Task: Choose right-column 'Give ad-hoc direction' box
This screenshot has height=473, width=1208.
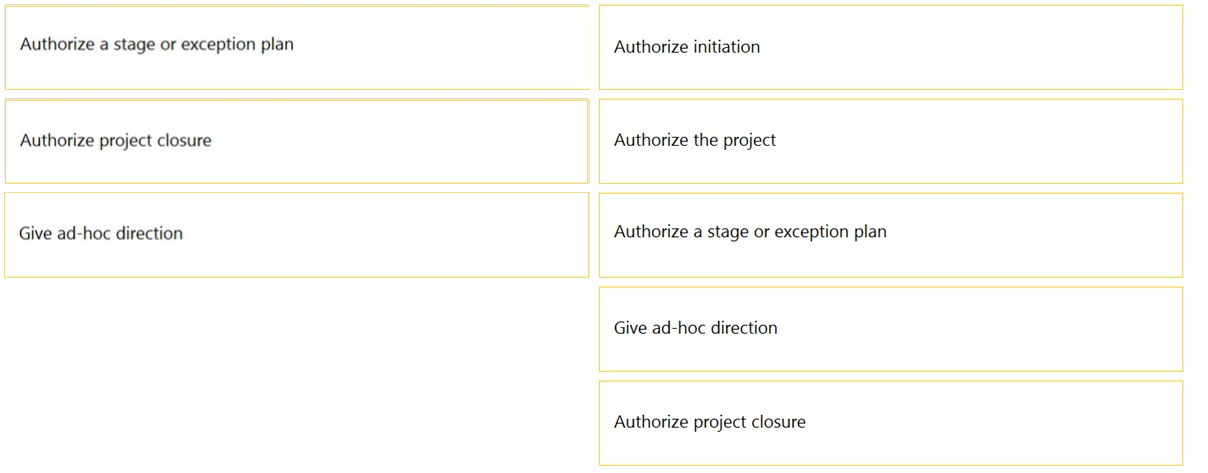Action: pyautogui.click(x=891, y=329)
